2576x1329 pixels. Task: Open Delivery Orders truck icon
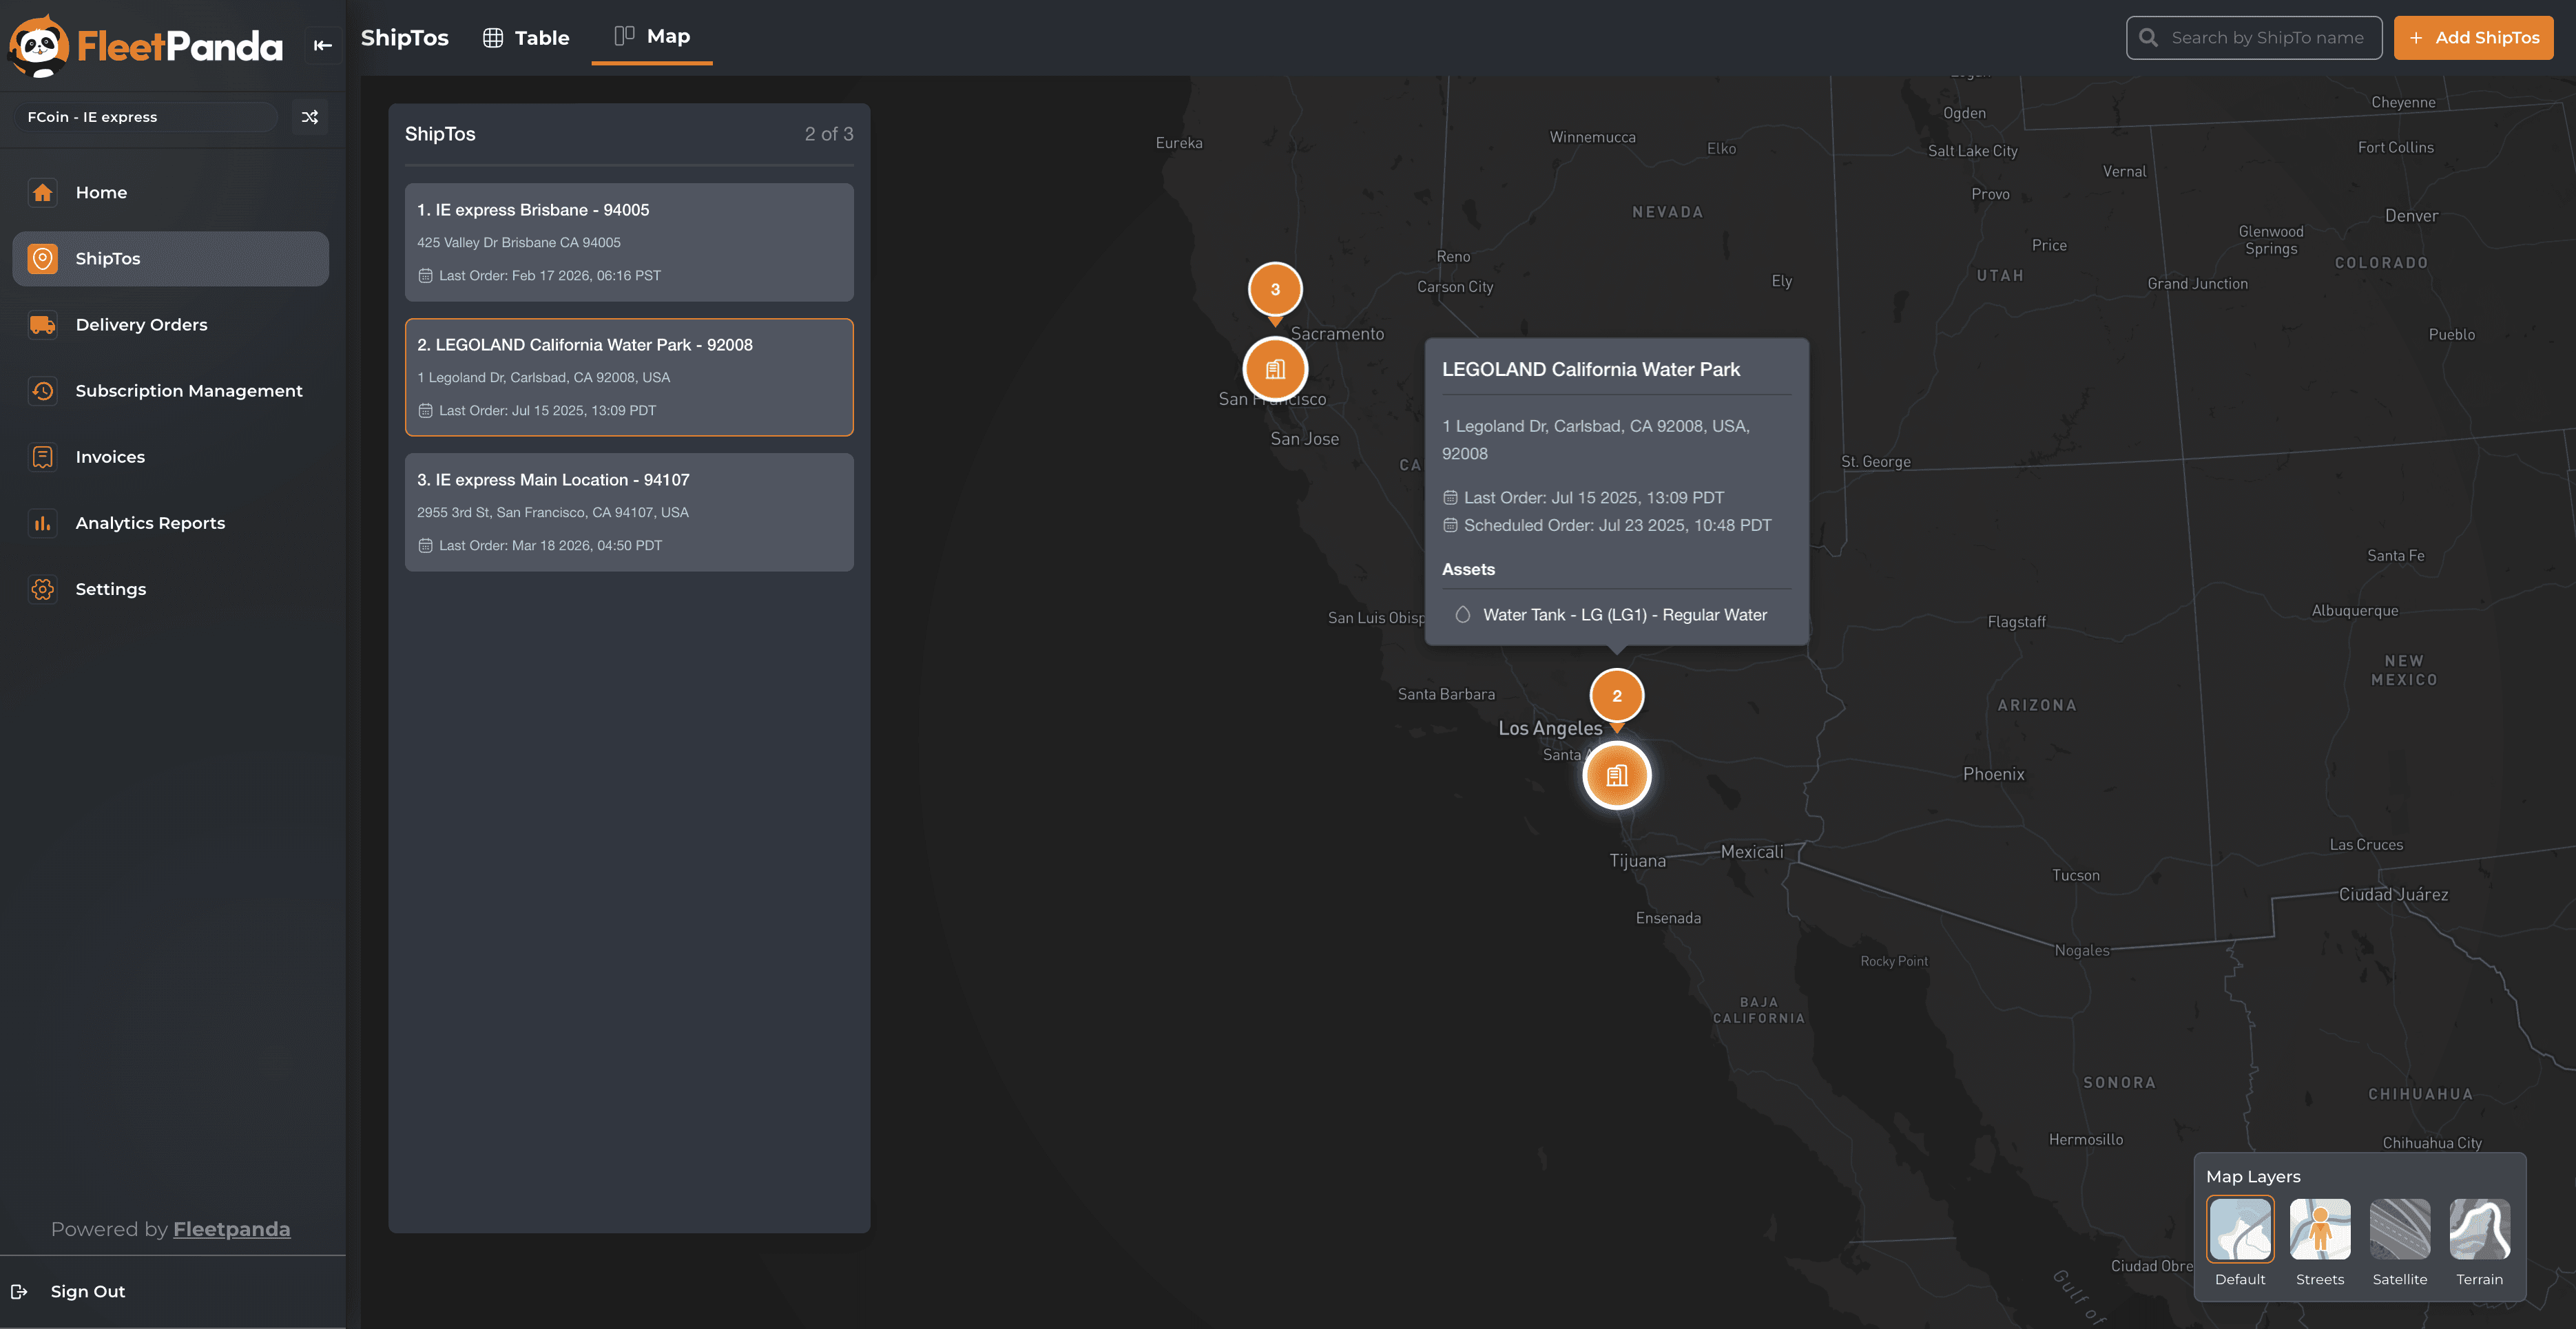(42, 324)
